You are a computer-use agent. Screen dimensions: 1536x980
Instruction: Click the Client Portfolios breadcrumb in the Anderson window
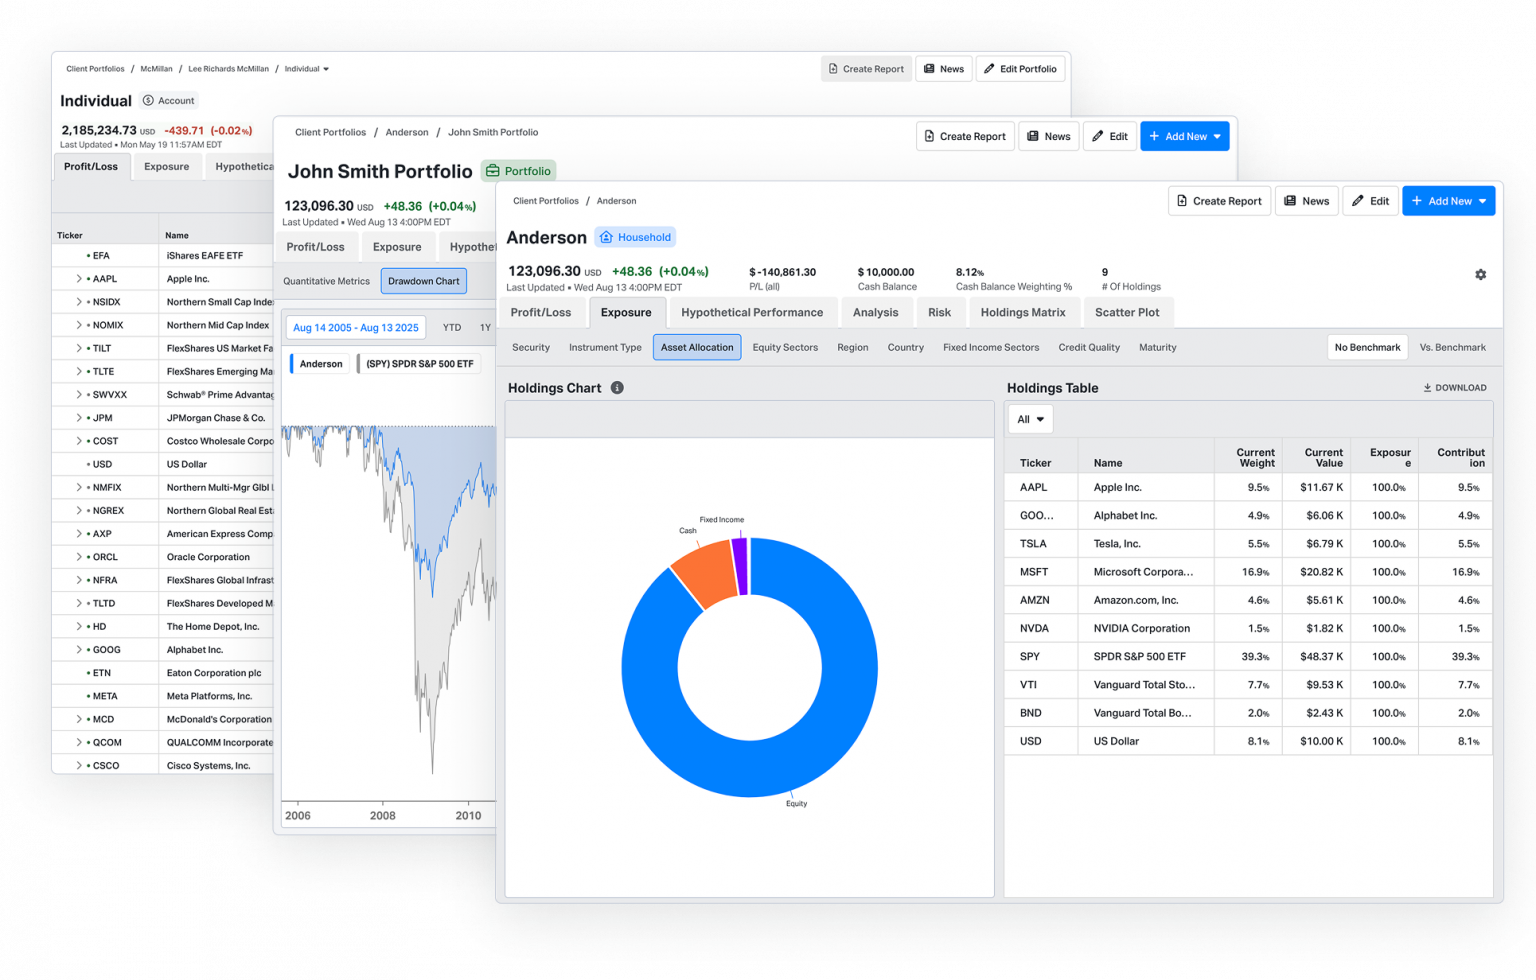pyautogui.click(x=546, y=201)
